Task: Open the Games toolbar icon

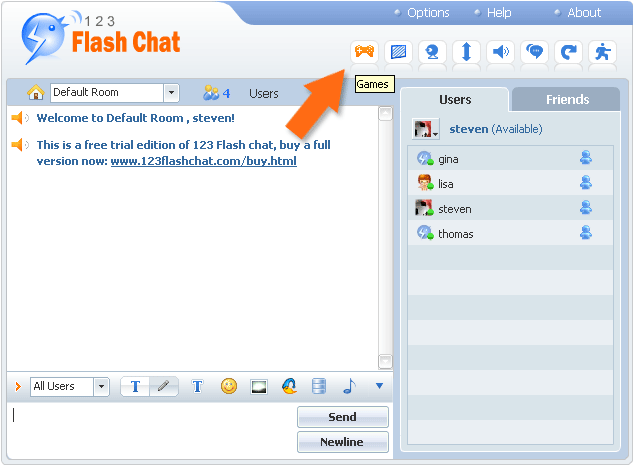Action: (364, 52)
